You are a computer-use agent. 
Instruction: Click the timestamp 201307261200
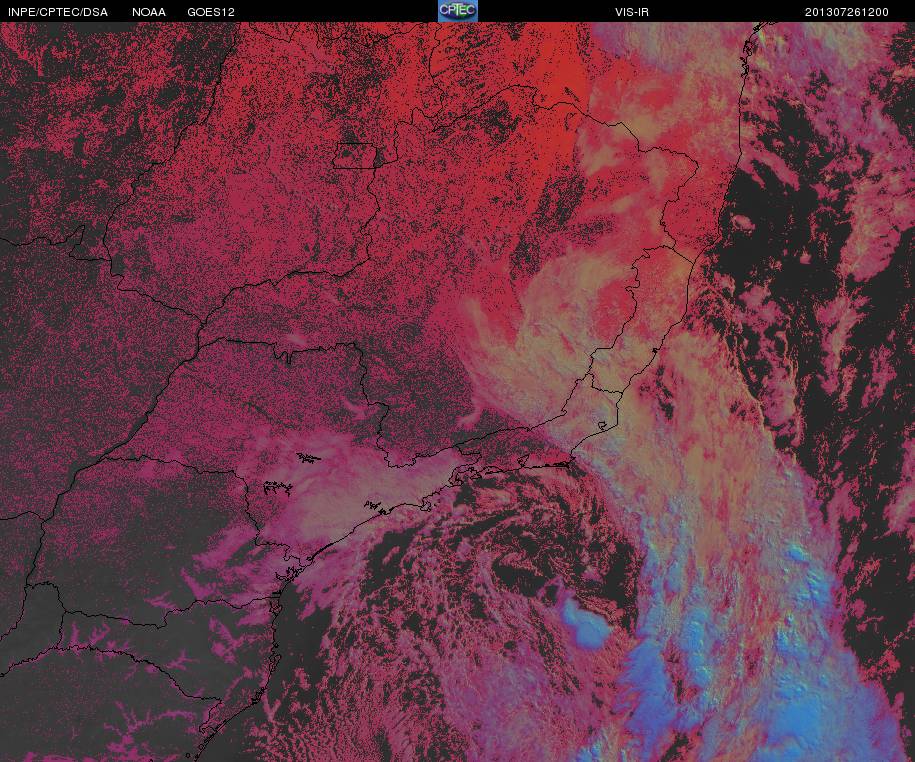(x=847, y=12)
